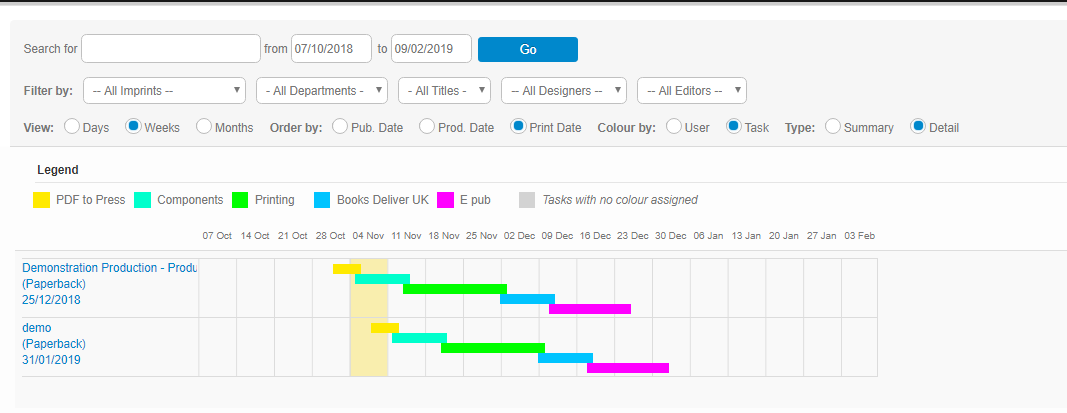Open the All Titles dropdown

click(x=444, y=91)
